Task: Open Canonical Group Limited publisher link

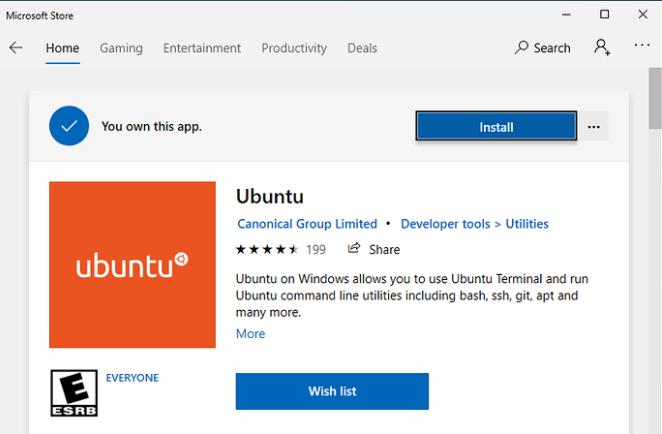Action: (307, 224)
